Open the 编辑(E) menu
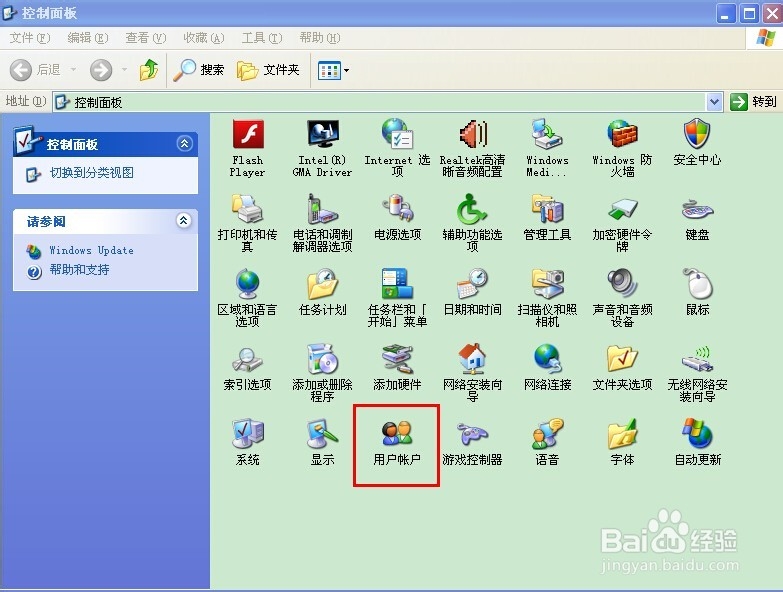Image resolution: width=783 pixels, height=592 pixels. pyautogui.click(x=88, y=38)
